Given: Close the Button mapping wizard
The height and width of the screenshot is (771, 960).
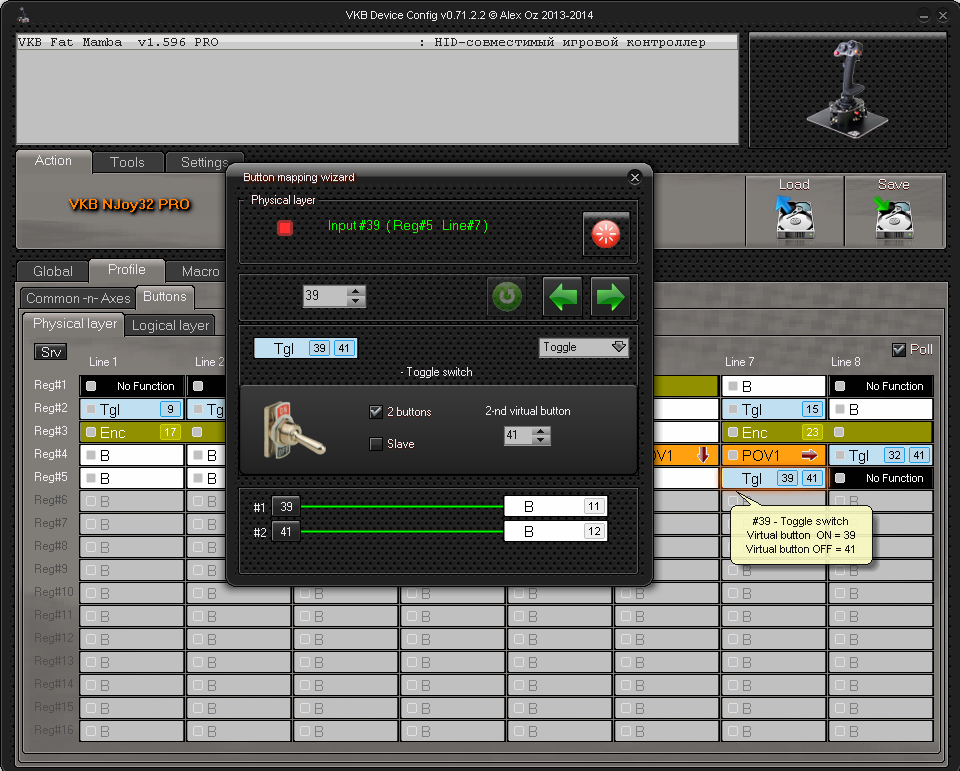Looking at the screenshot, I should [x=635, y=177].
